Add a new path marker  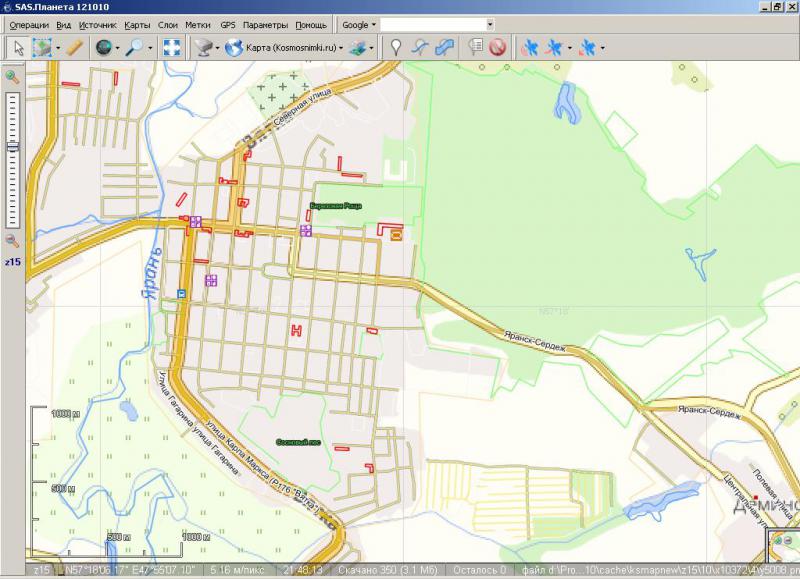pyautogui.click(x=421, y=46)
